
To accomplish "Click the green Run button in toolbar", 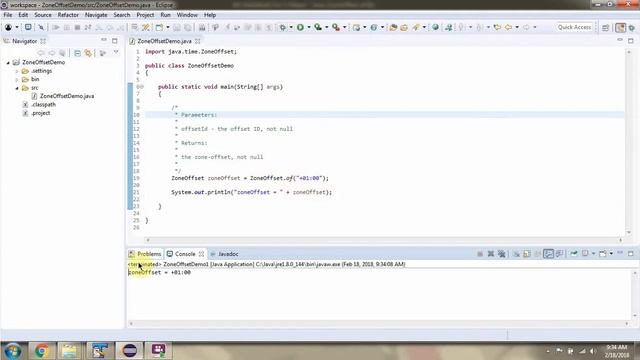I will pyautogui.click(x=300, y=27).
